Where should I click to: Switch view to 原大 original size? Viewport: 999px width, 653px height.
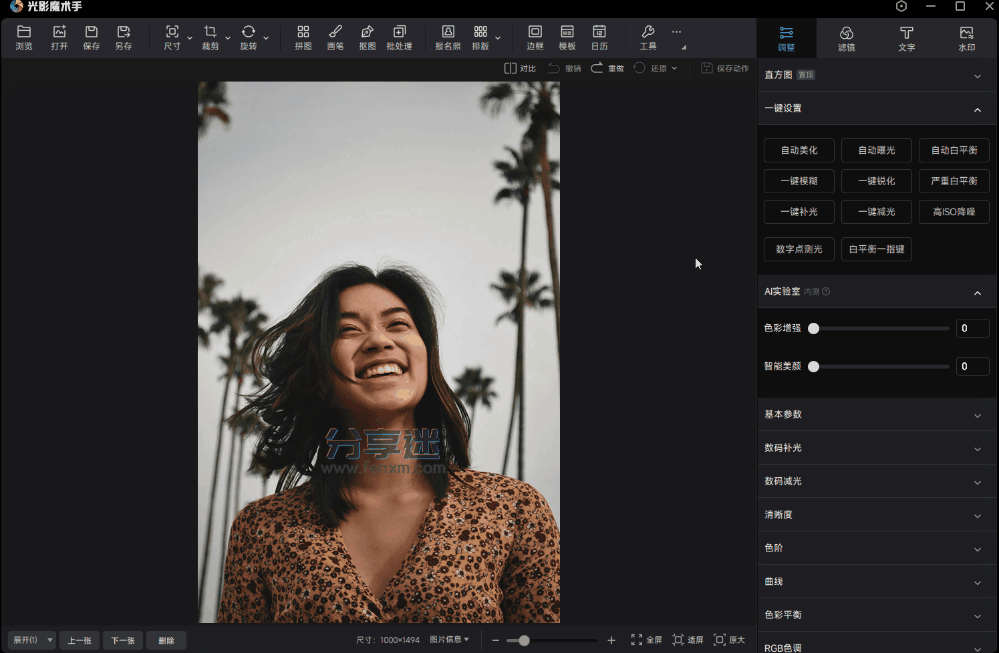729,640
